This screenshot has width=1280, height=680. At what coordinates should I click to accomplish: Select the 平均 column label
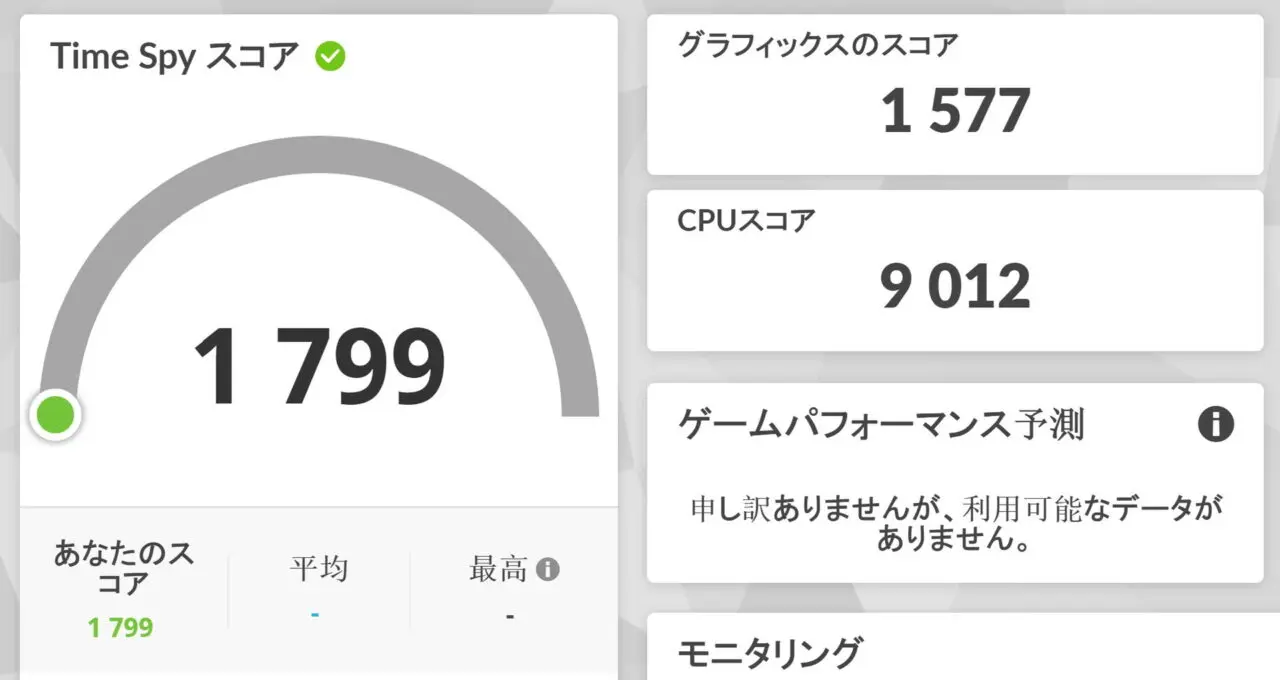point(319,570)
